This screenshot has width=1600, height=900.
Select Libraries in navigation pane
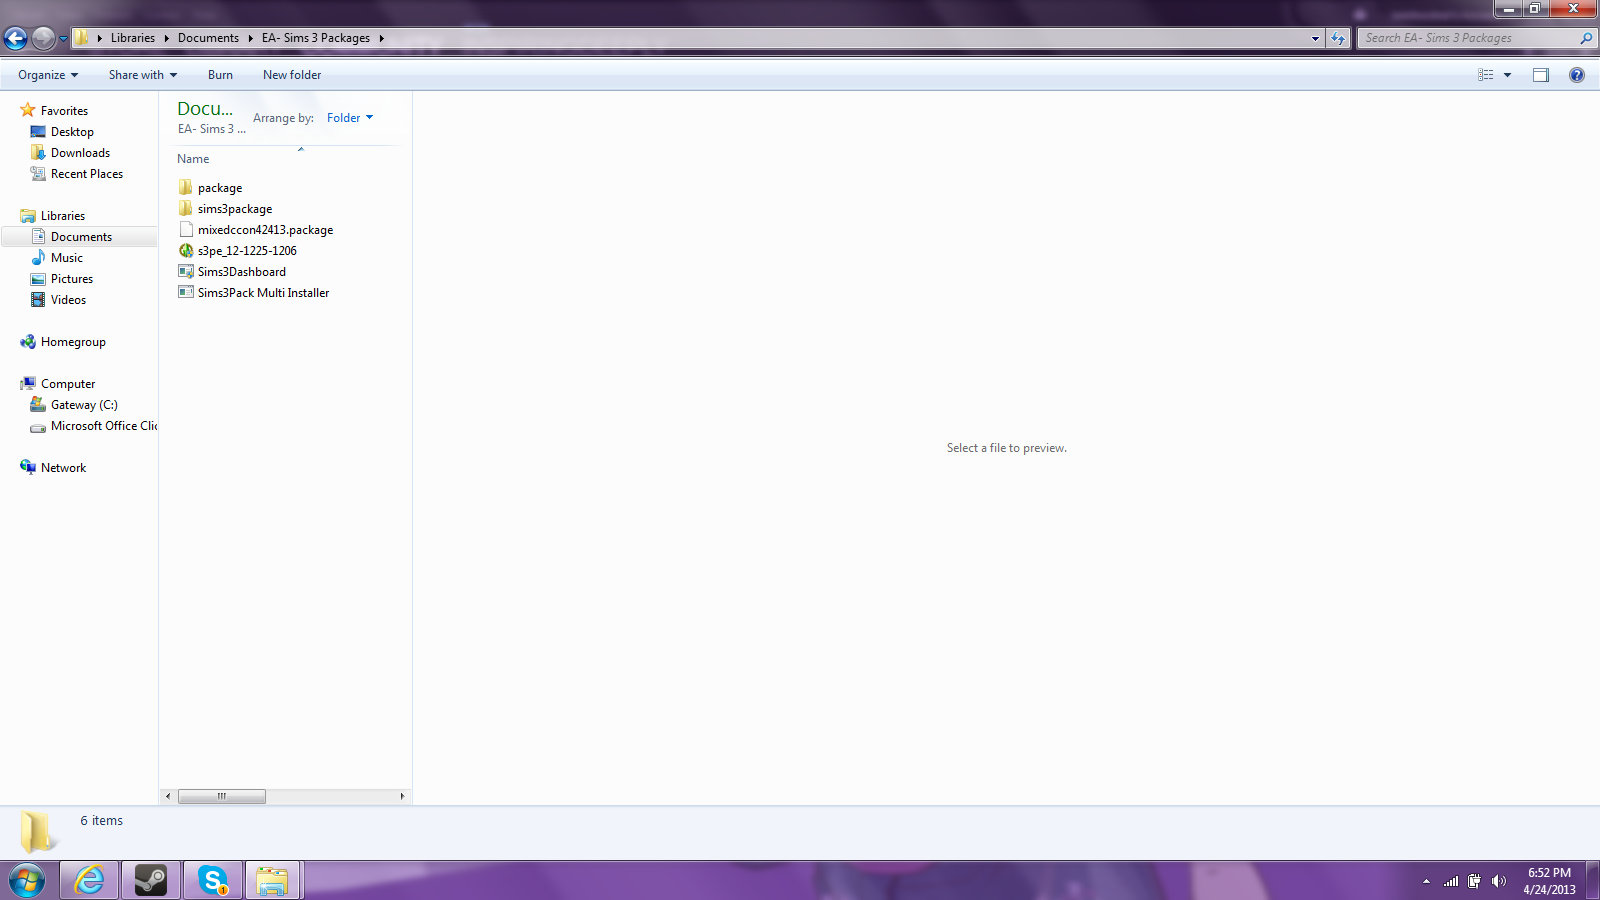(x=63, y=216)
